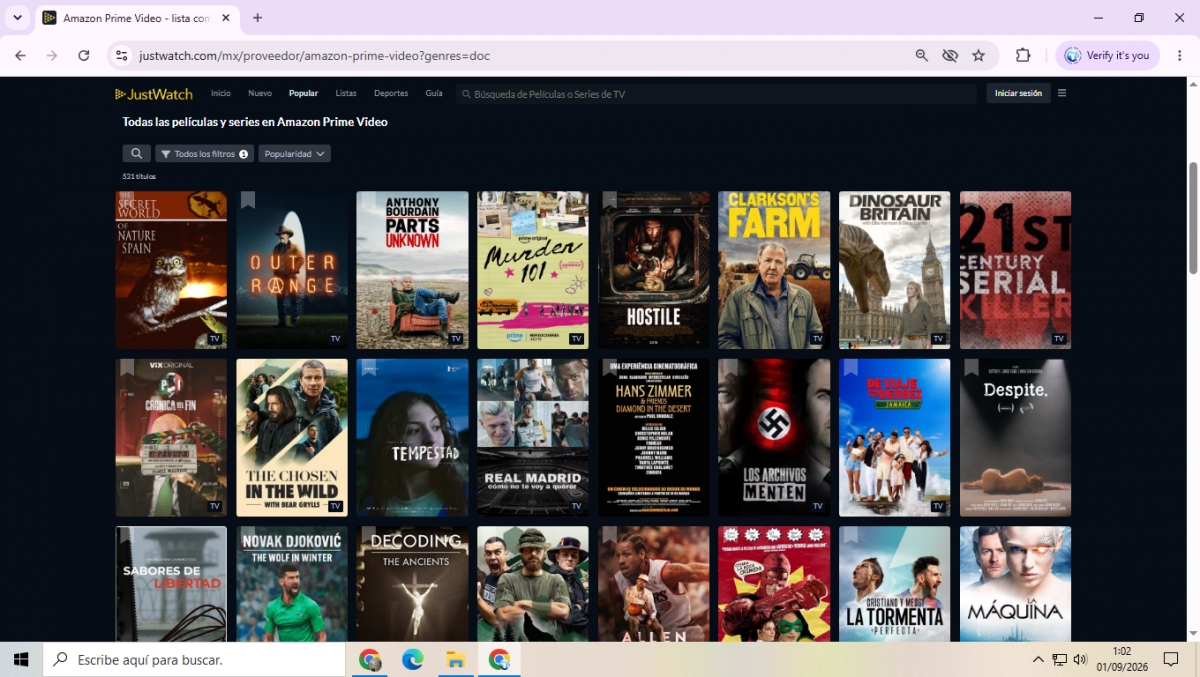Click the taskbar clock showing 1:02
The image size is (1200, 677).
click(1121, 659)
